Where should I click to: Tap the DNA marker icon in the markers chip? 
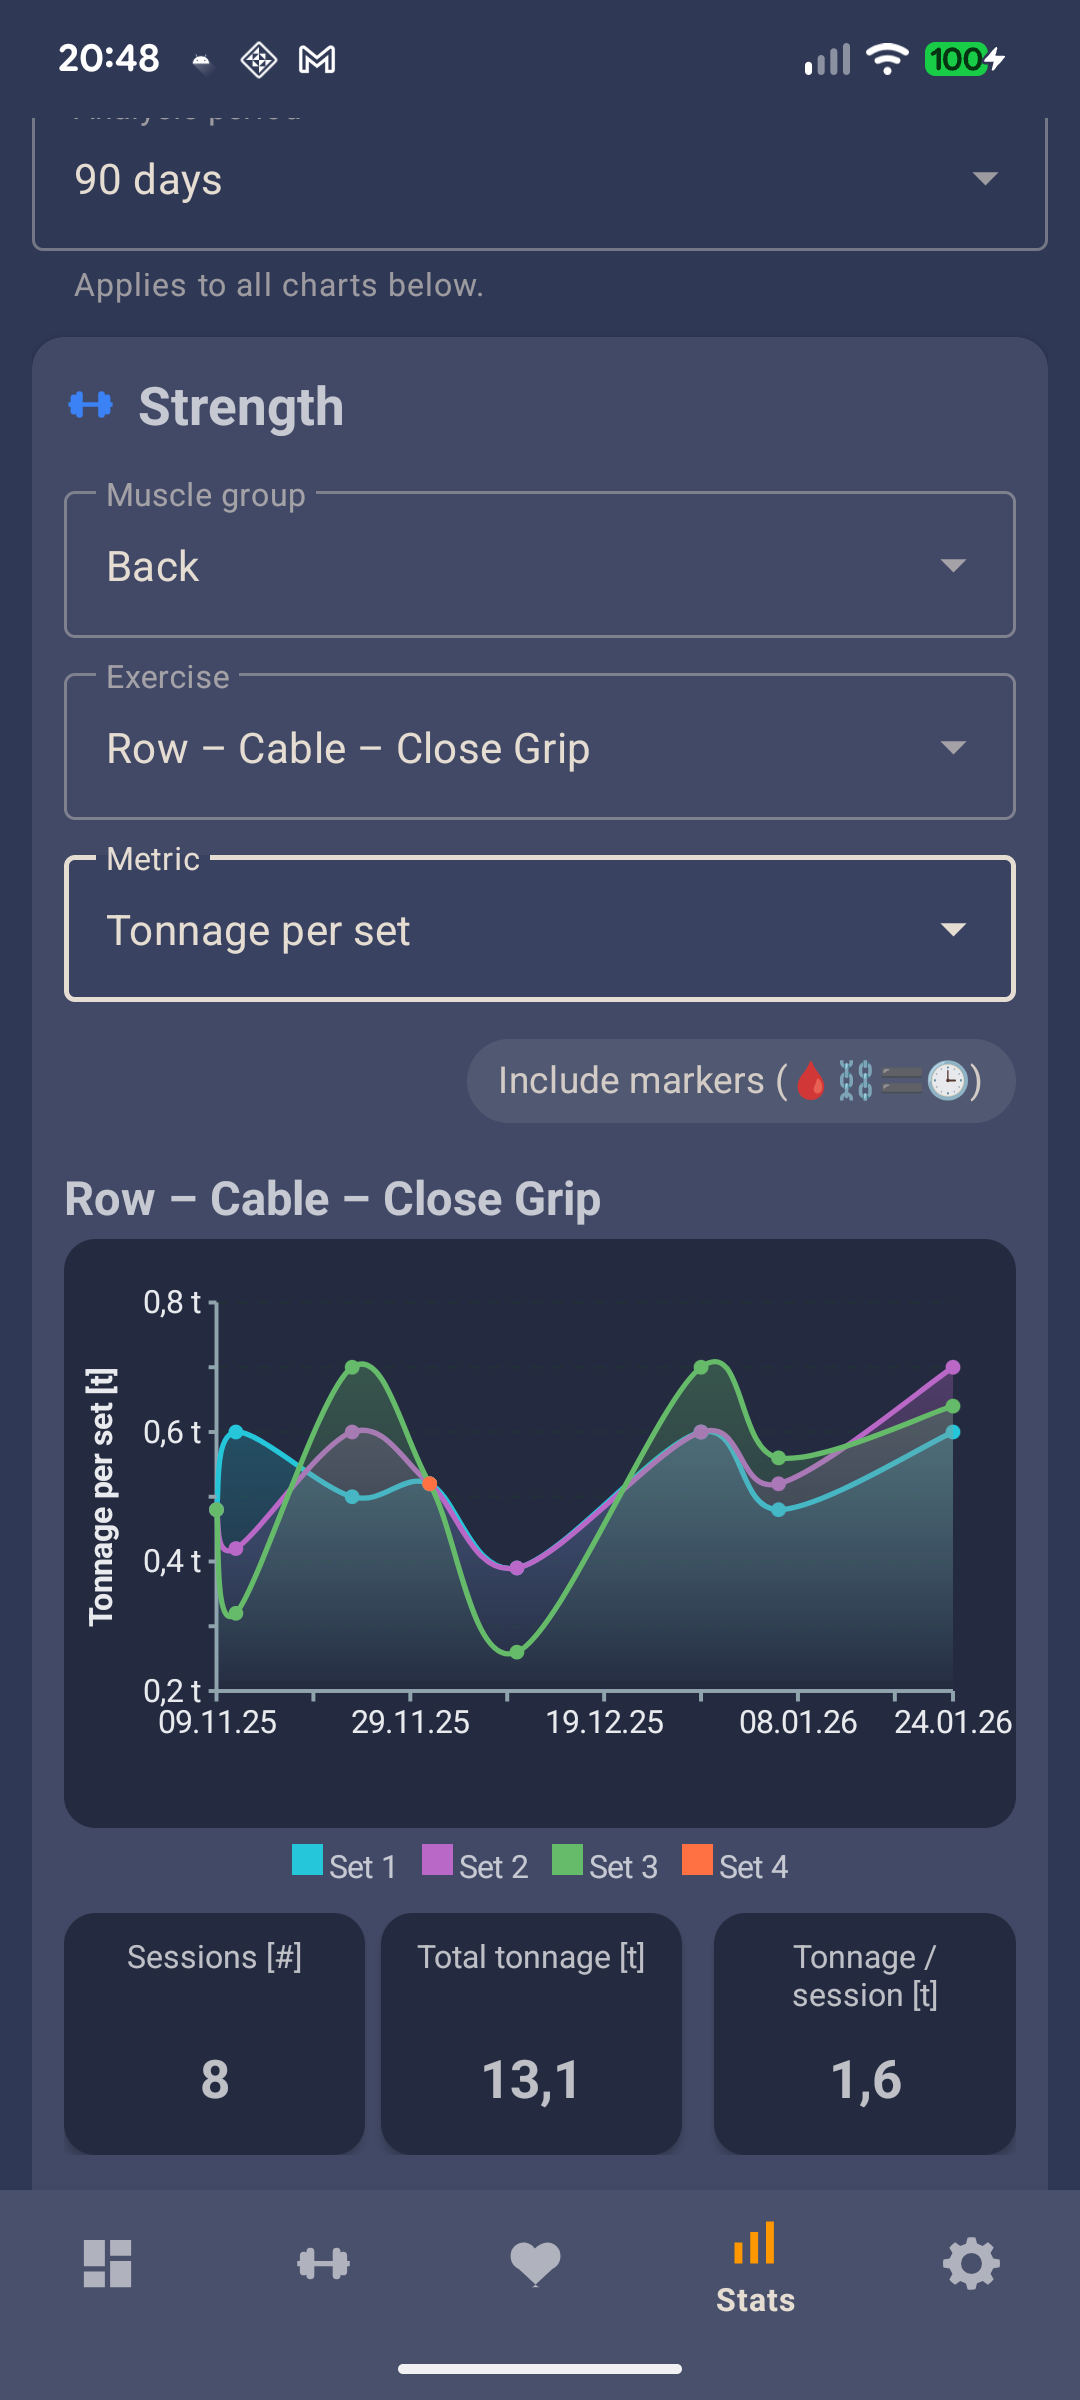pyautogui.click(x=858, y=1080)
